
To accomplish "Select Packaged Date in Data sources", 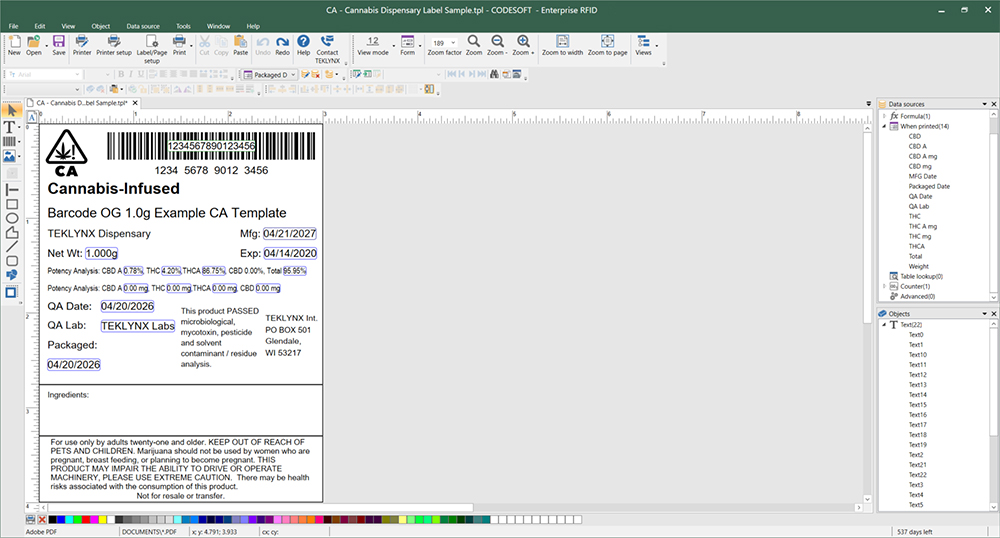I will coord(929,186).
